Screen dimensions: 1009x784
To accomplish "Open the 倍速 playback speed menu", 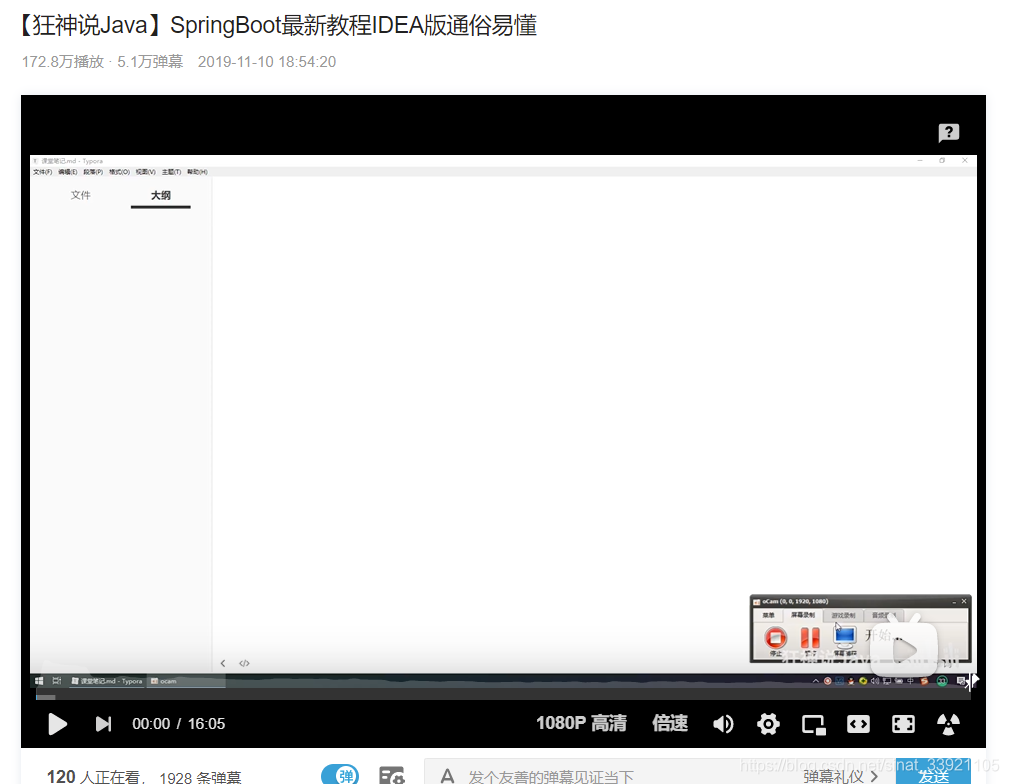I will pyautogui.click(x=670, y=723).
